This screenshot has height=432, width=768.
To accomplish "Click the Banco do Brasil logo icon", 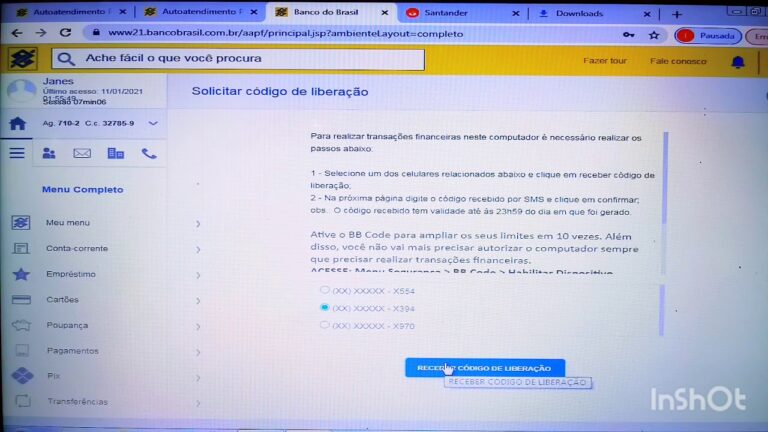I will (22, 59).
